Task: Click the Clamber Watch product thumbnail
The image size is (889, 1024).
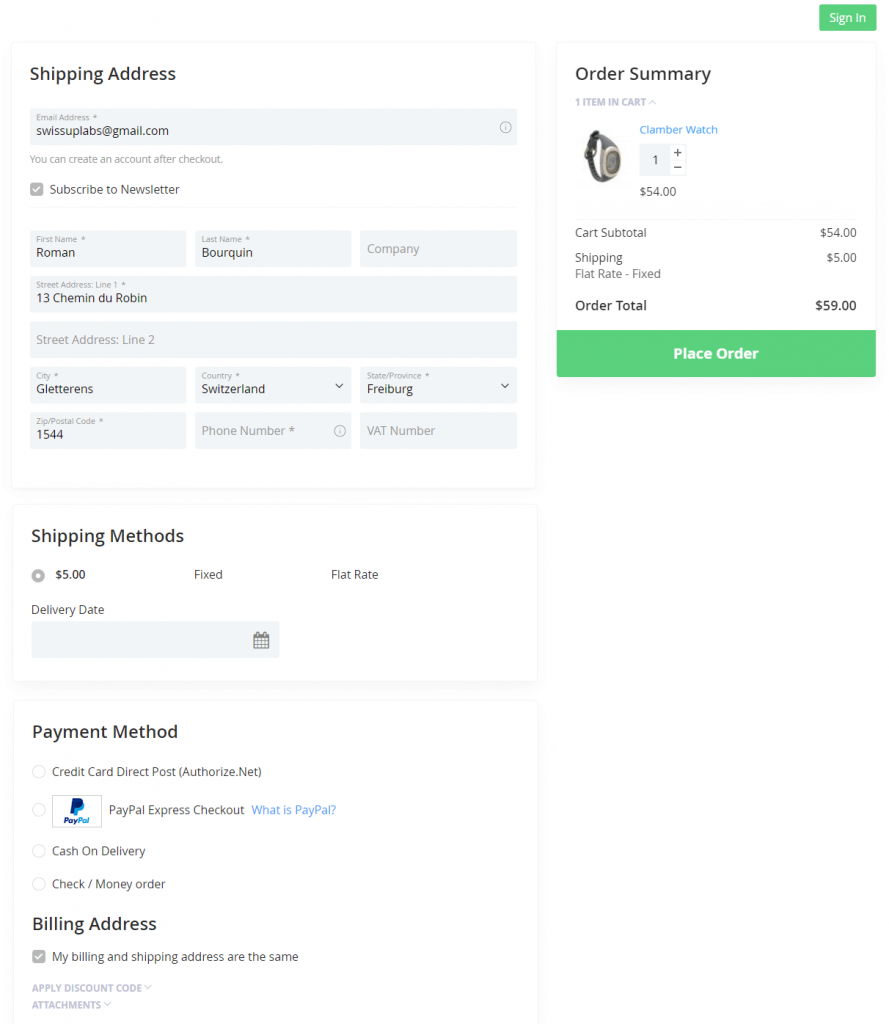Action: pyautogui.click(x=600, y=156)
